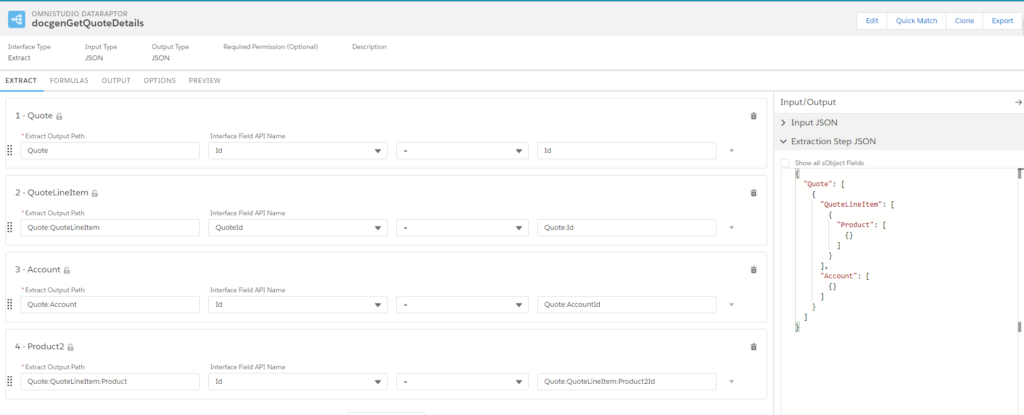The width and height of the screenshot is (1024, 415).
Task: Open operator dropdown in Account step
Action: [462, 305]
